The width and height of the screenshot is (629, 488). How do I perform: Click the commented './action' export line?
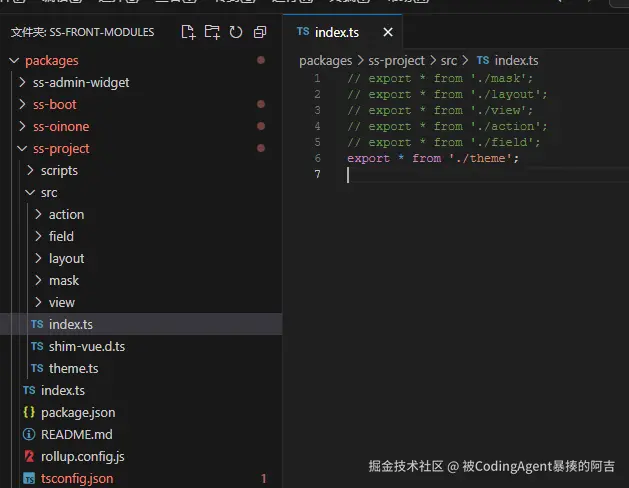point(447,126)
